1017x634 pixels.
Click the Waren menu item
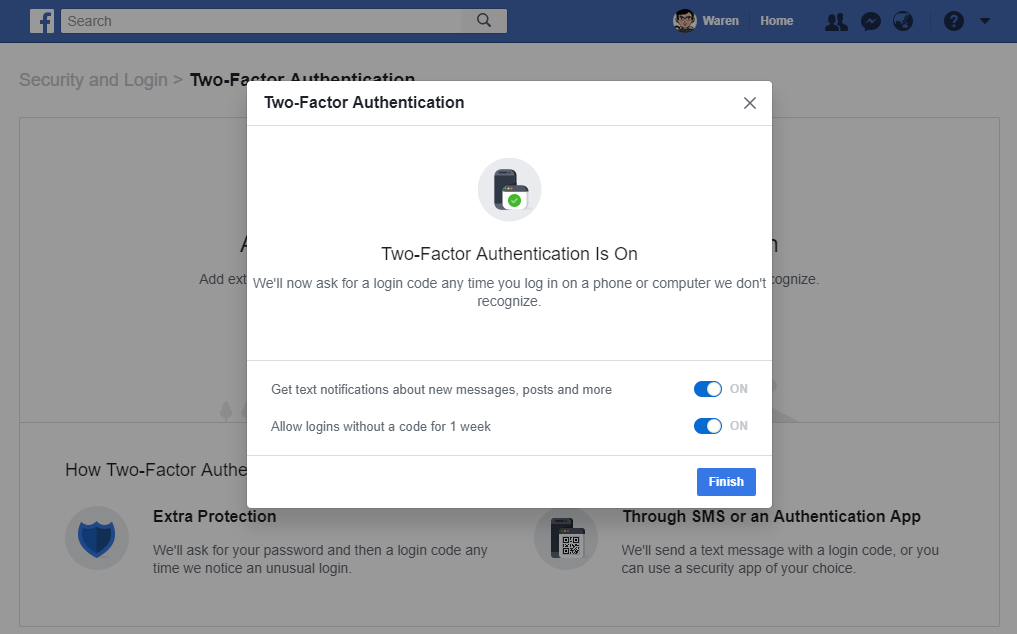point(721,20)
